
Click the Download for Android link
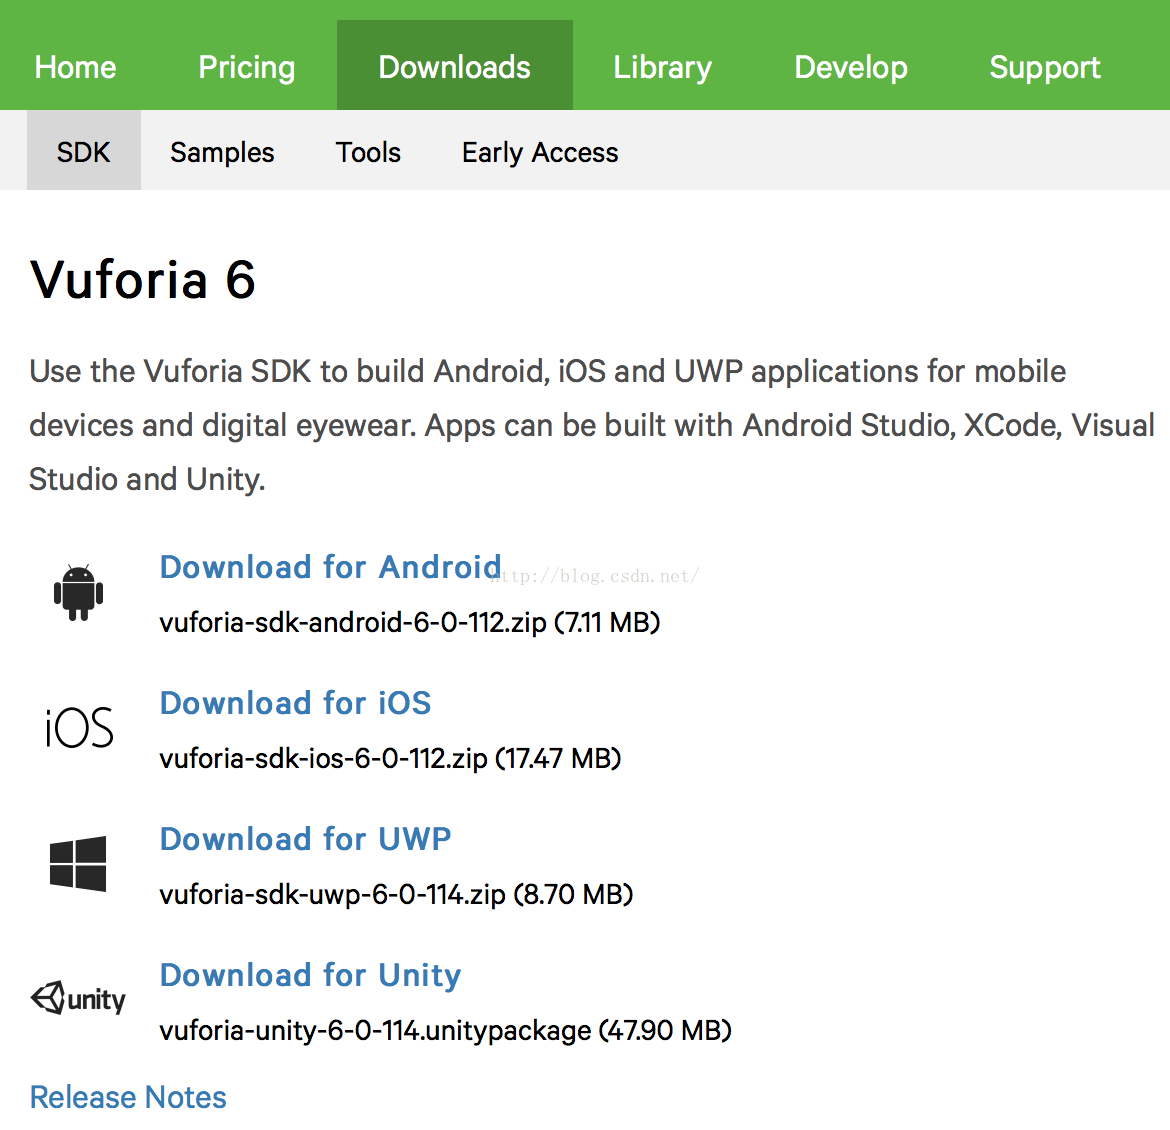(331, 567)
